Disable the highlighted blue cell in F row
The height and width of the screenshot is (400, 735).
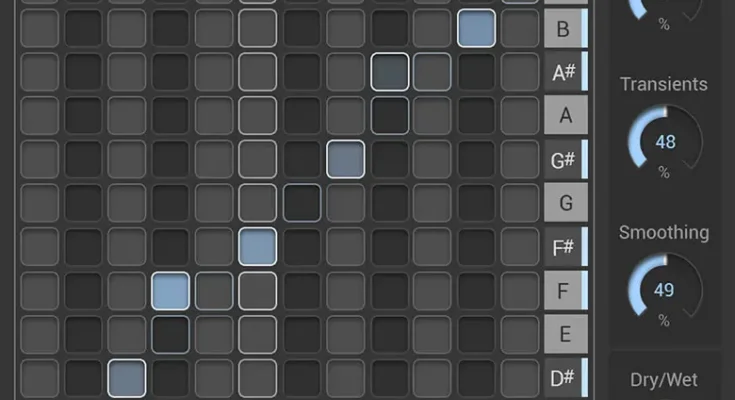(x=171, y=291)
